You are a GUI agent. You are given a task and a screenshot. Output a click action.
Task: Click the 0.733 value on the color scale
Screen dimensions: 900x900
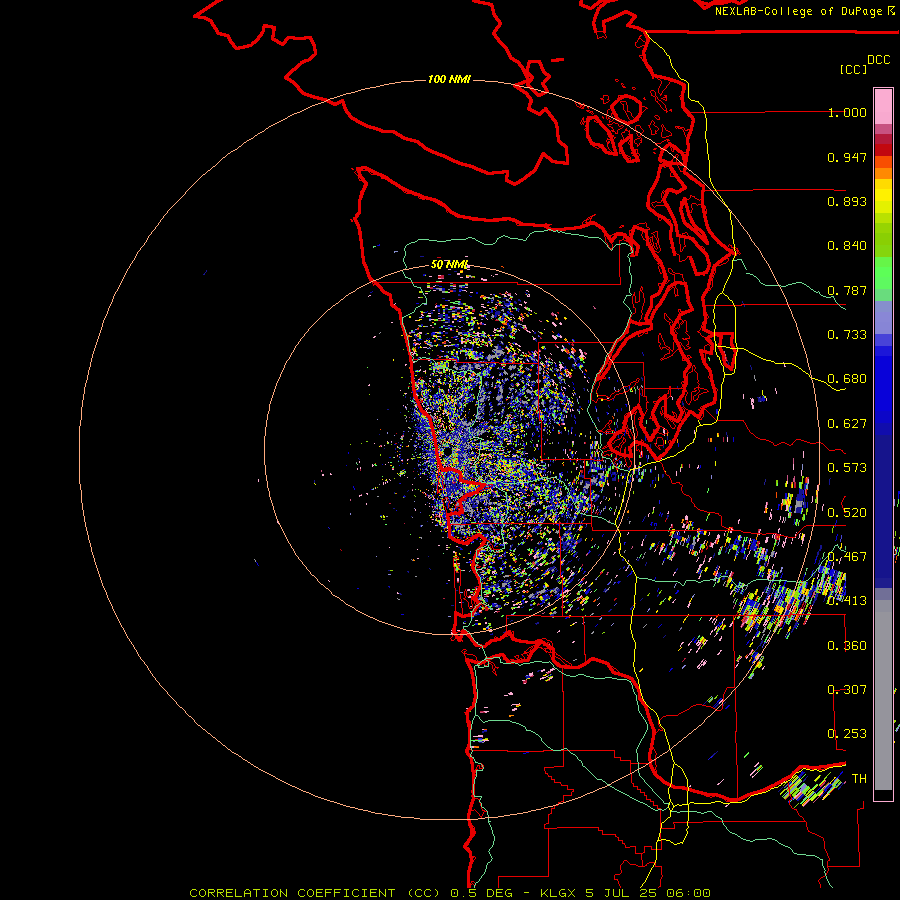click(x=847, y=335)
